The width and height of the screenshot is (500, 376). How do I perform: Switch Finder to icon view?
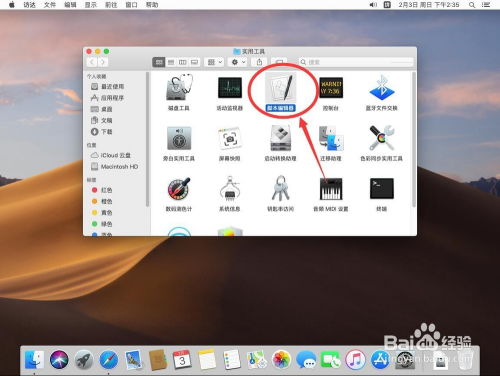(x=159, y=62)
